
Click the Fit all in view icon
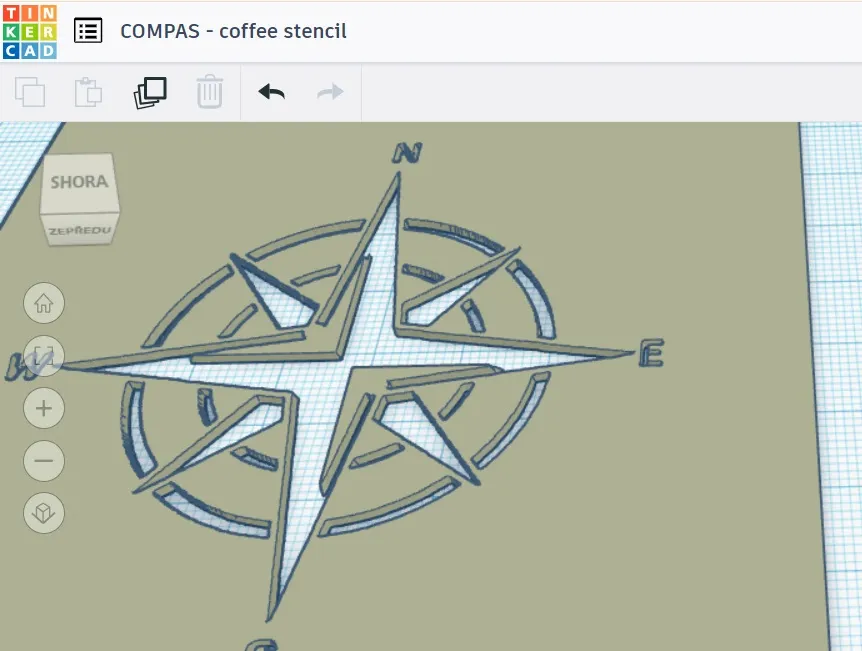click(43, 356)
